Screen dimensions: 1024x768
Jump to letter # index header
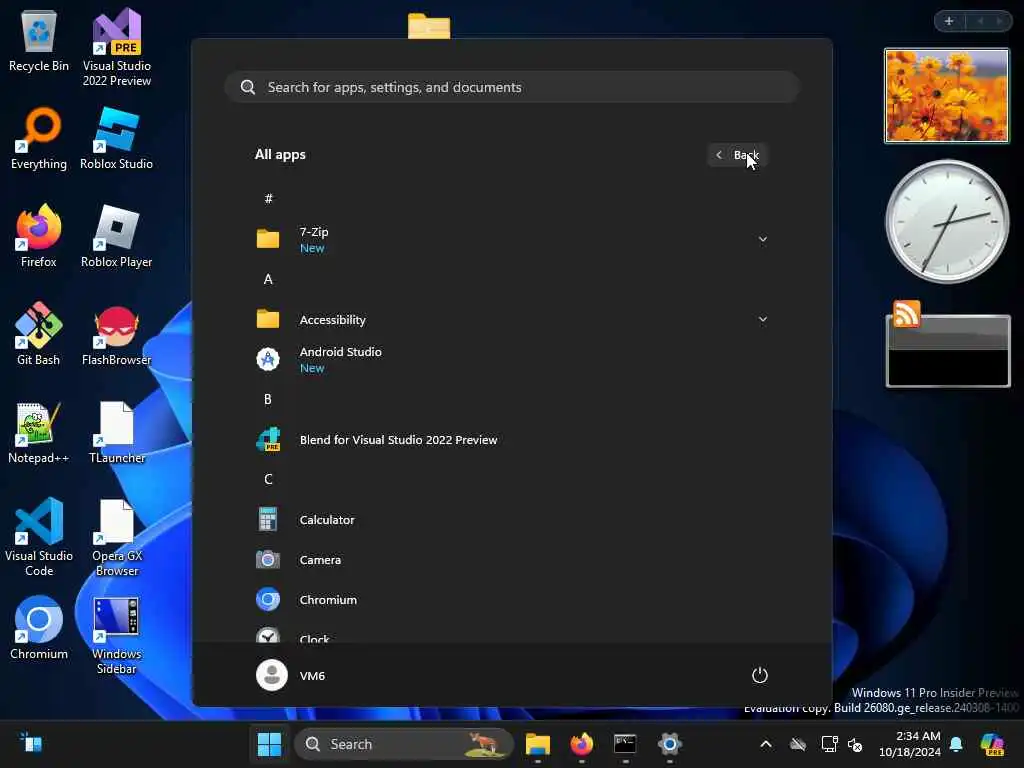(x=268, y=199)
